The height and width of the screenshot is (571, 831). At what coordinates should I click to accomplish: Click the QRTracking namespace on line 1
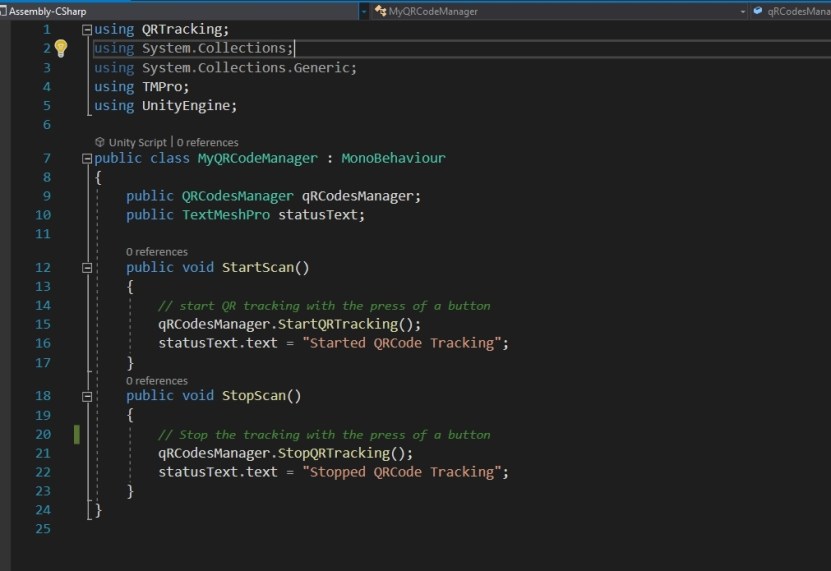pos(182,29)
